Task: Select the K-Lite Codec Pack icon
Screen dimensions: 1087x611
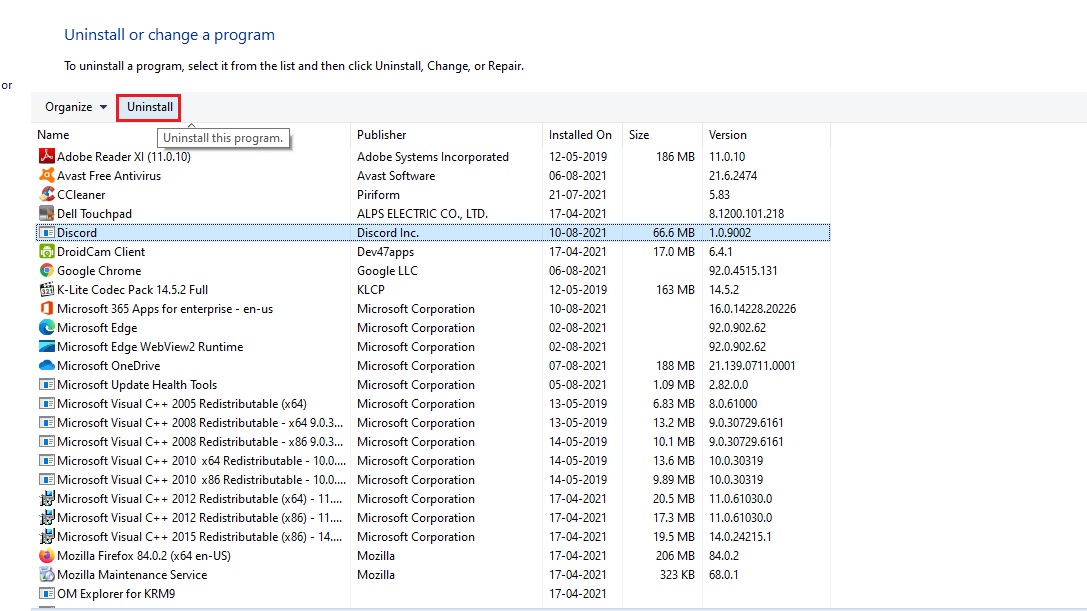Action: tap(46, 289)
